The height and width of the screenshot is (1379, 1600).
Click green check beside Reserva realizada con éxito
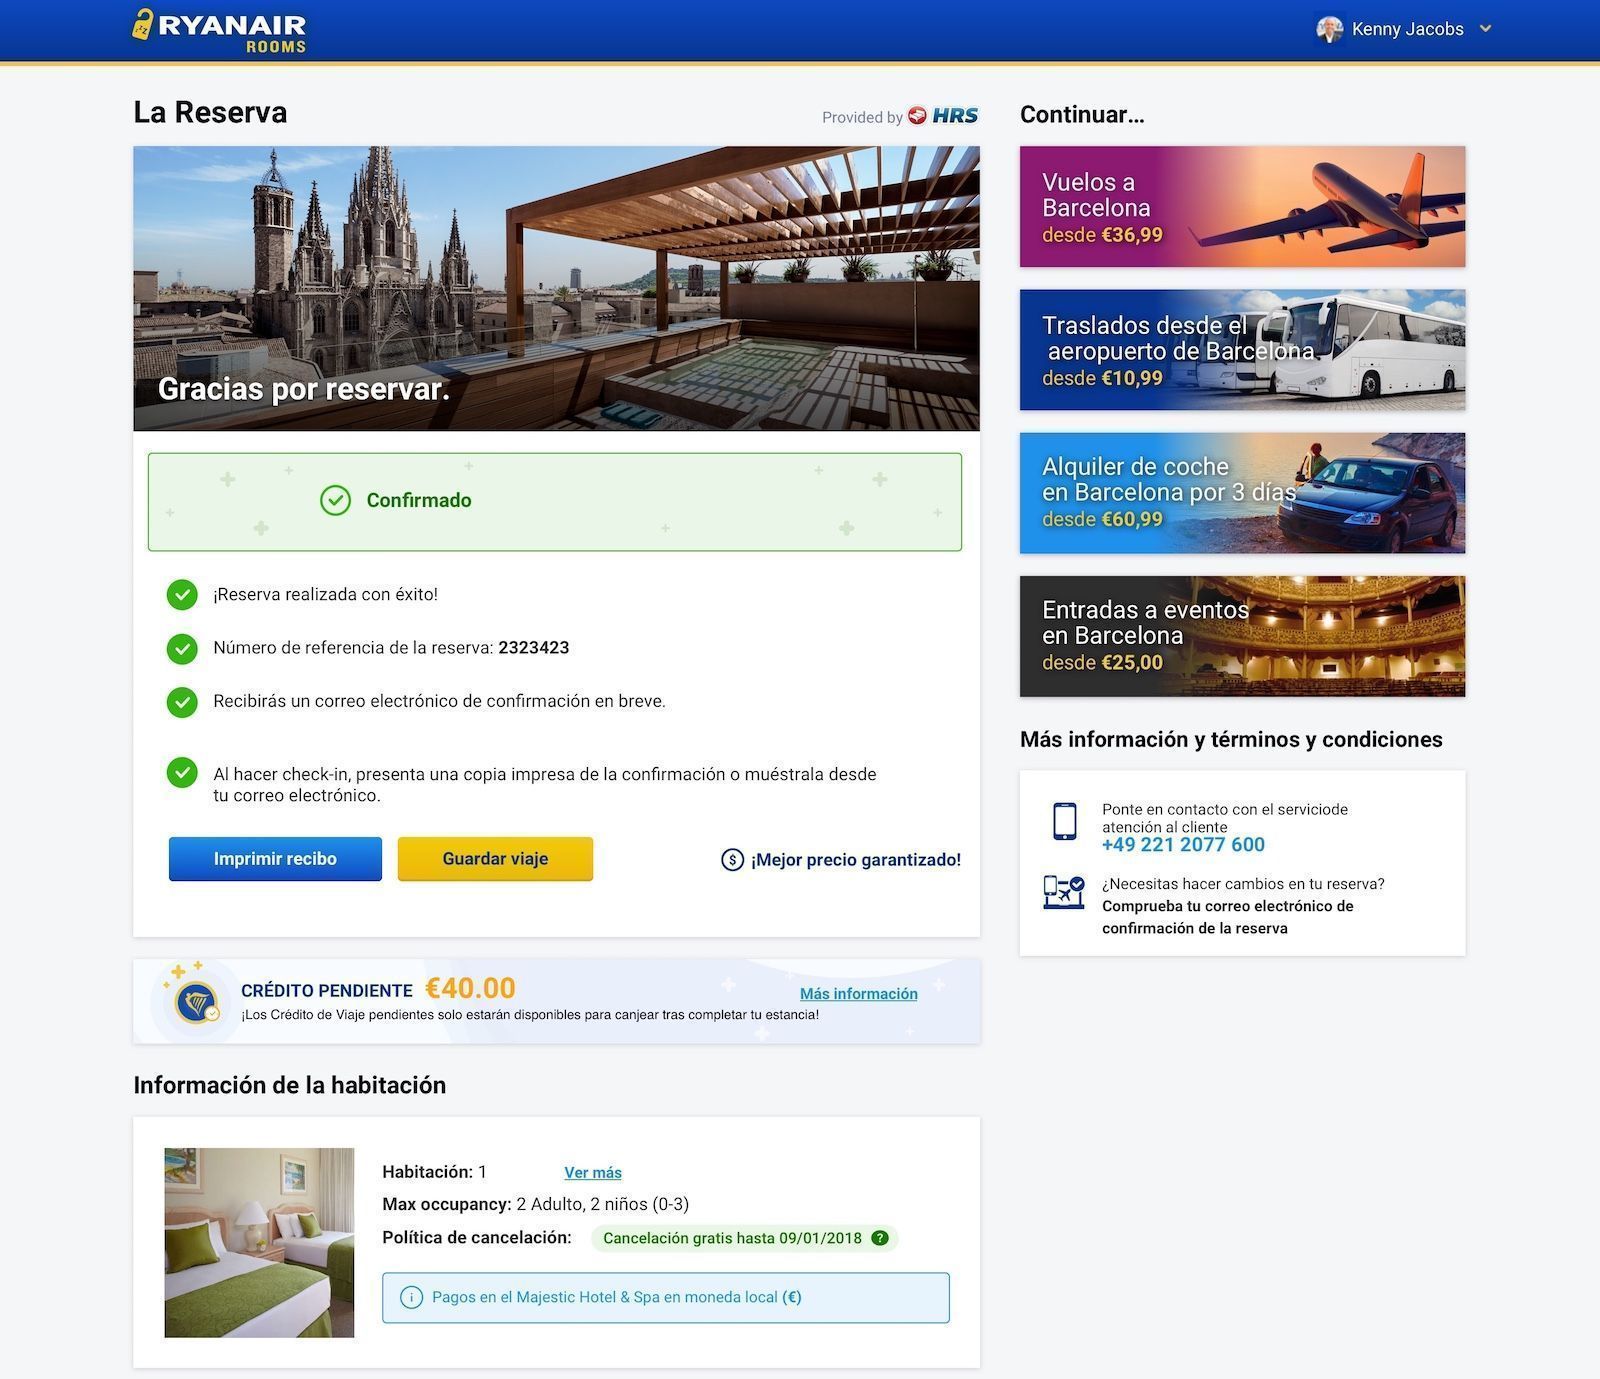pyautogui.click(x=182, y=594)
